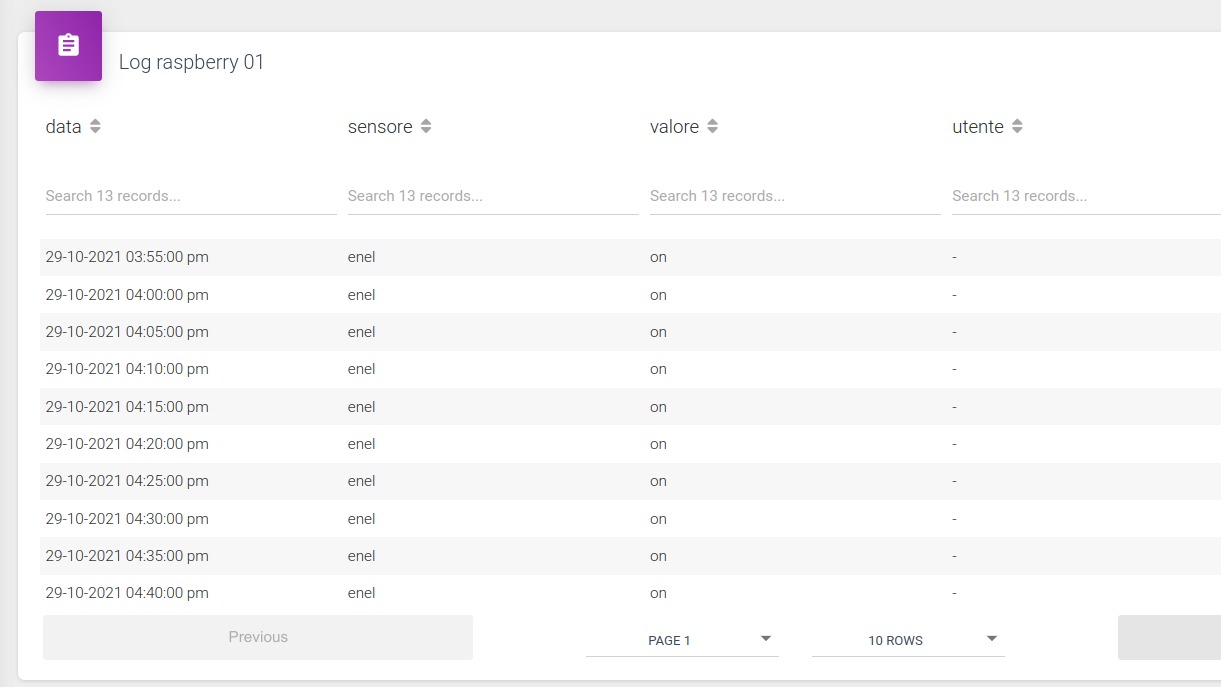Viewport: 1221px width, 687px height.
Task: Select the 29-10-2021 04:00:00 pm date cell
Action: (x=127, y=295)
